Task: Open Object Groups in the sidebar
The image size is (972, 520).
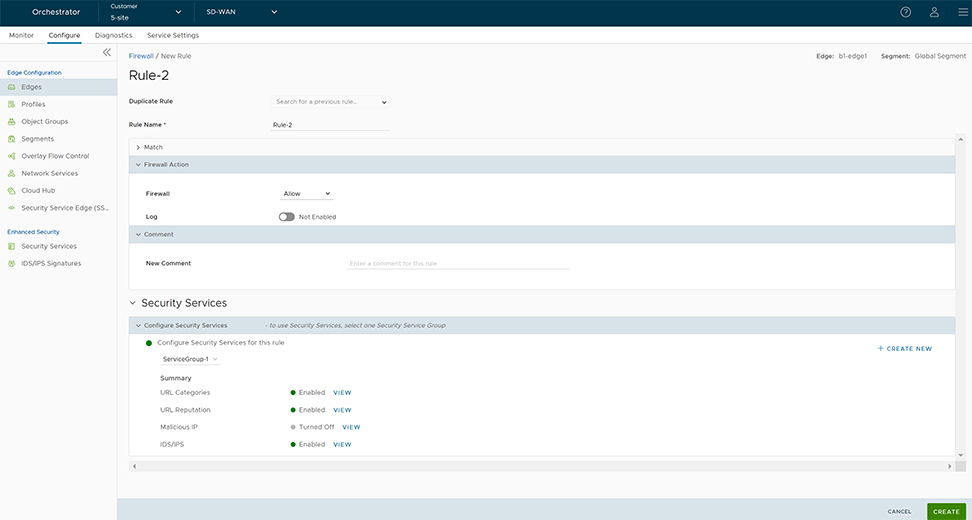Action: (x=44, y=121)
